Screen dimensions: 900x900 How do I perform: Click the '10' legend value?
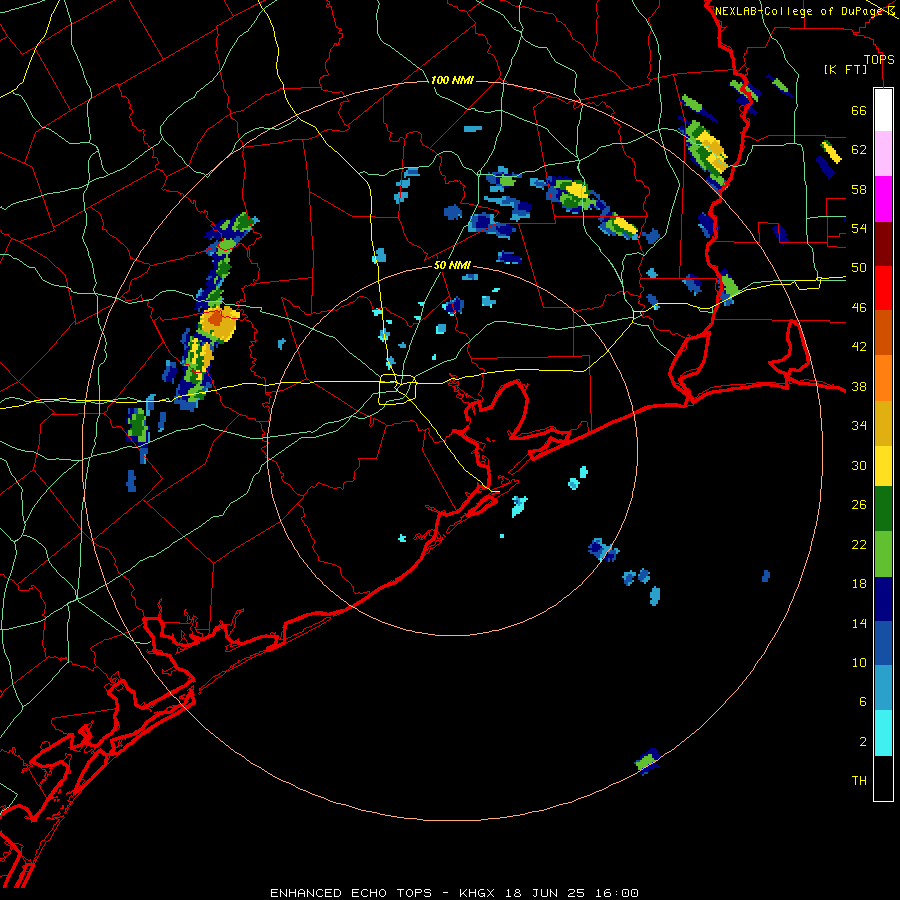[859, 663]
